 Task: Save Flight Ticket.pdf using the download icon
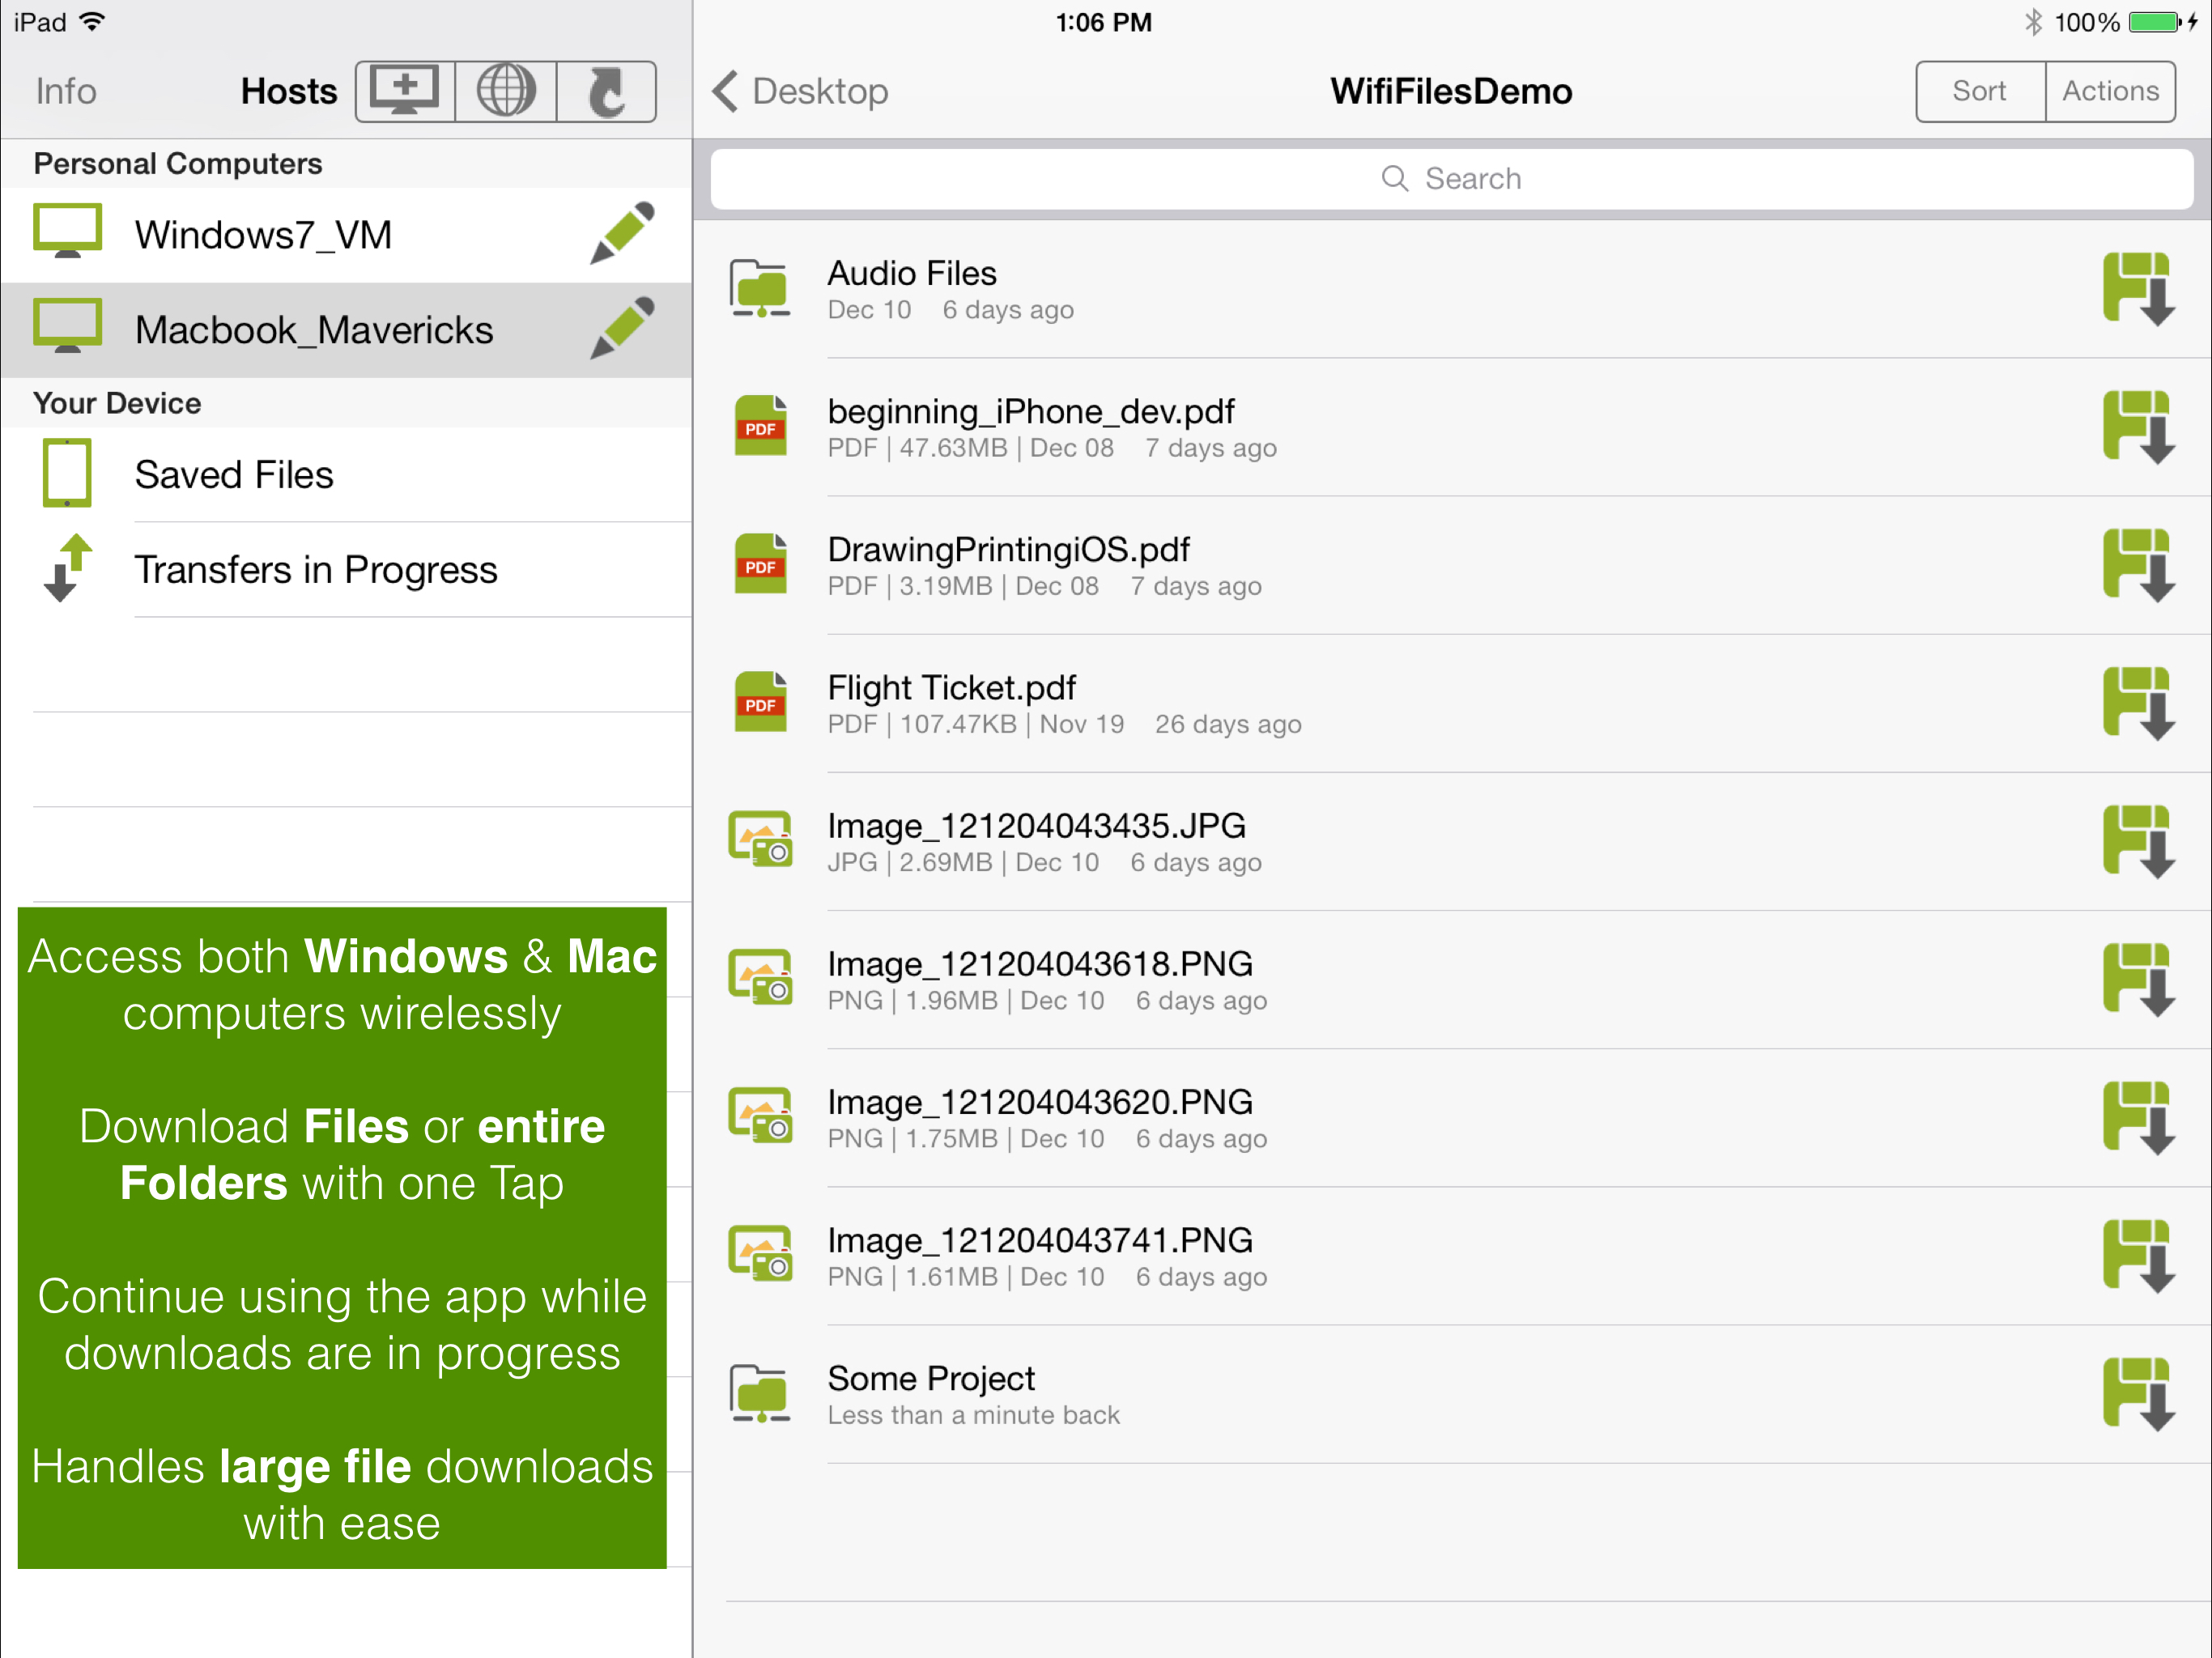point(2138,703)
